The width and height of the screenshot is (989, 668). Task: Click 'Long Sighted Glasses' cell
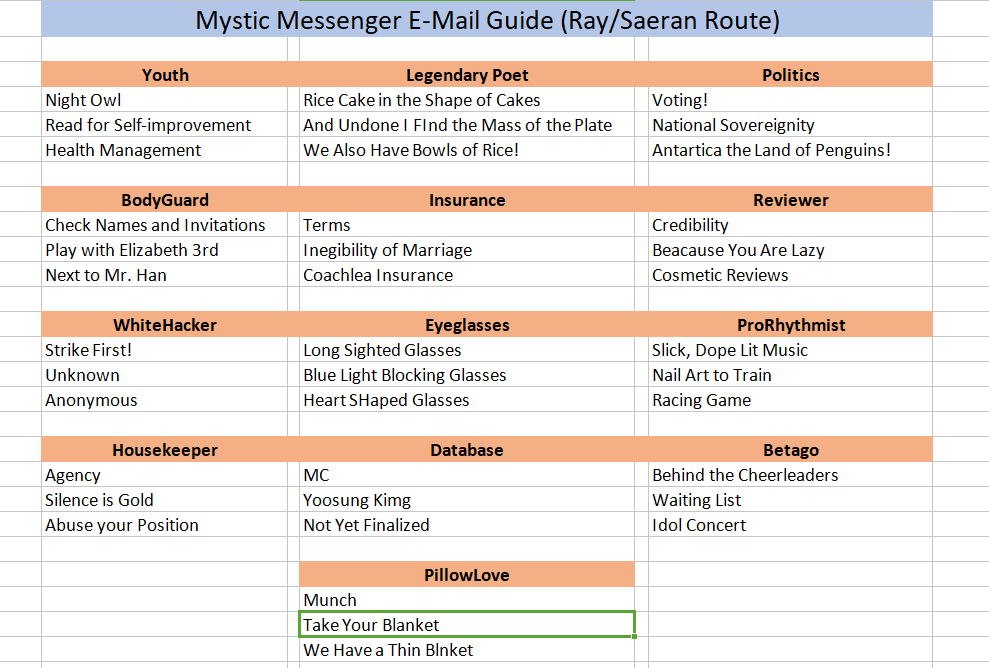coord(467,349)
